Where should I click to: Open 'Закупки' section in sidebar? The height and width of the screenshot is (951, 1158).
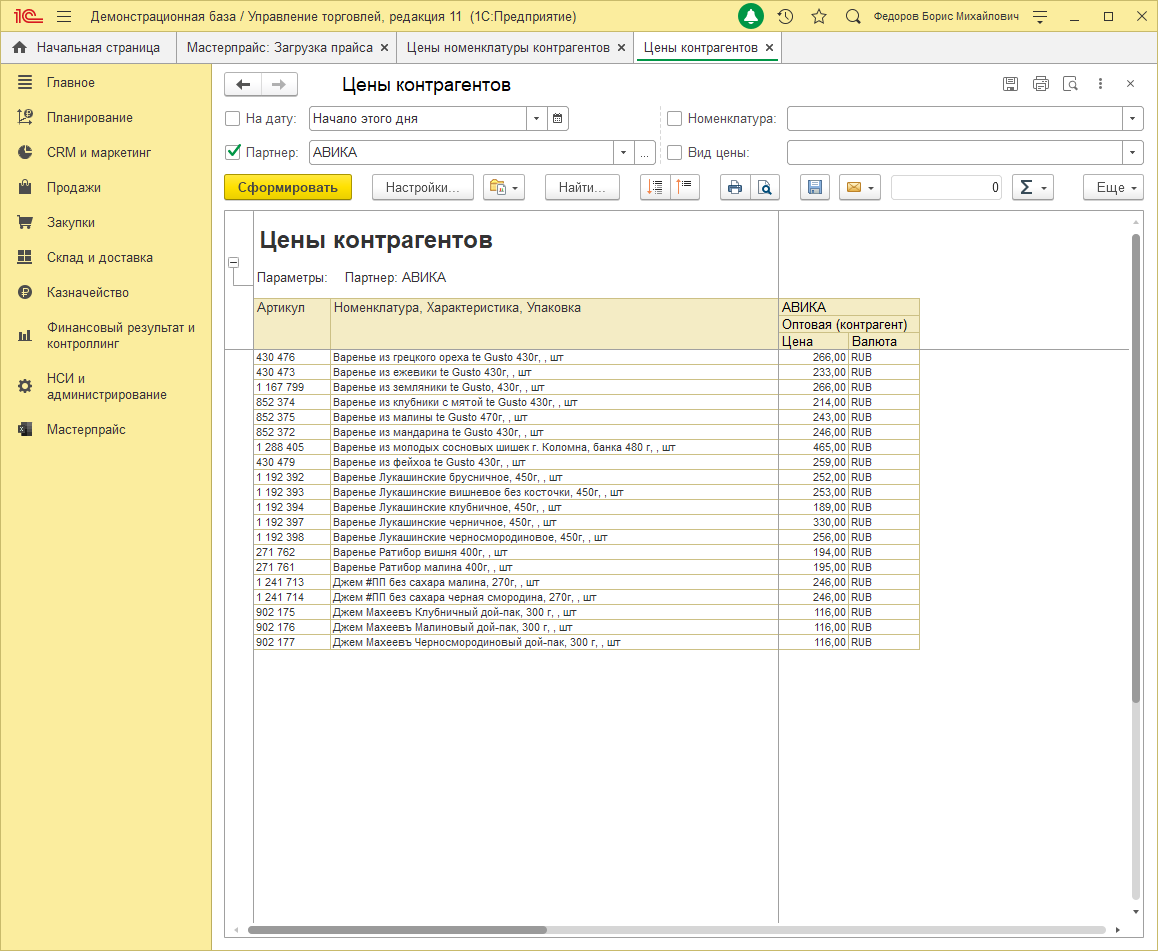tap(71, 223)
